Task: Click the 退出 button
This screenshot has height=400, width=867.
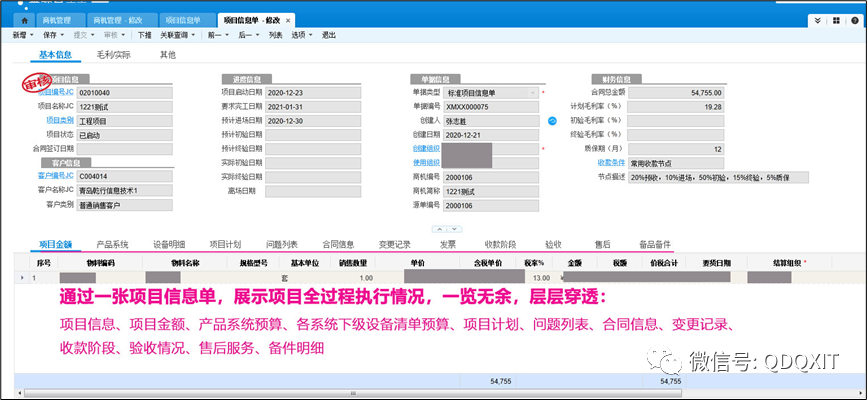Action: tap(328, 34)
